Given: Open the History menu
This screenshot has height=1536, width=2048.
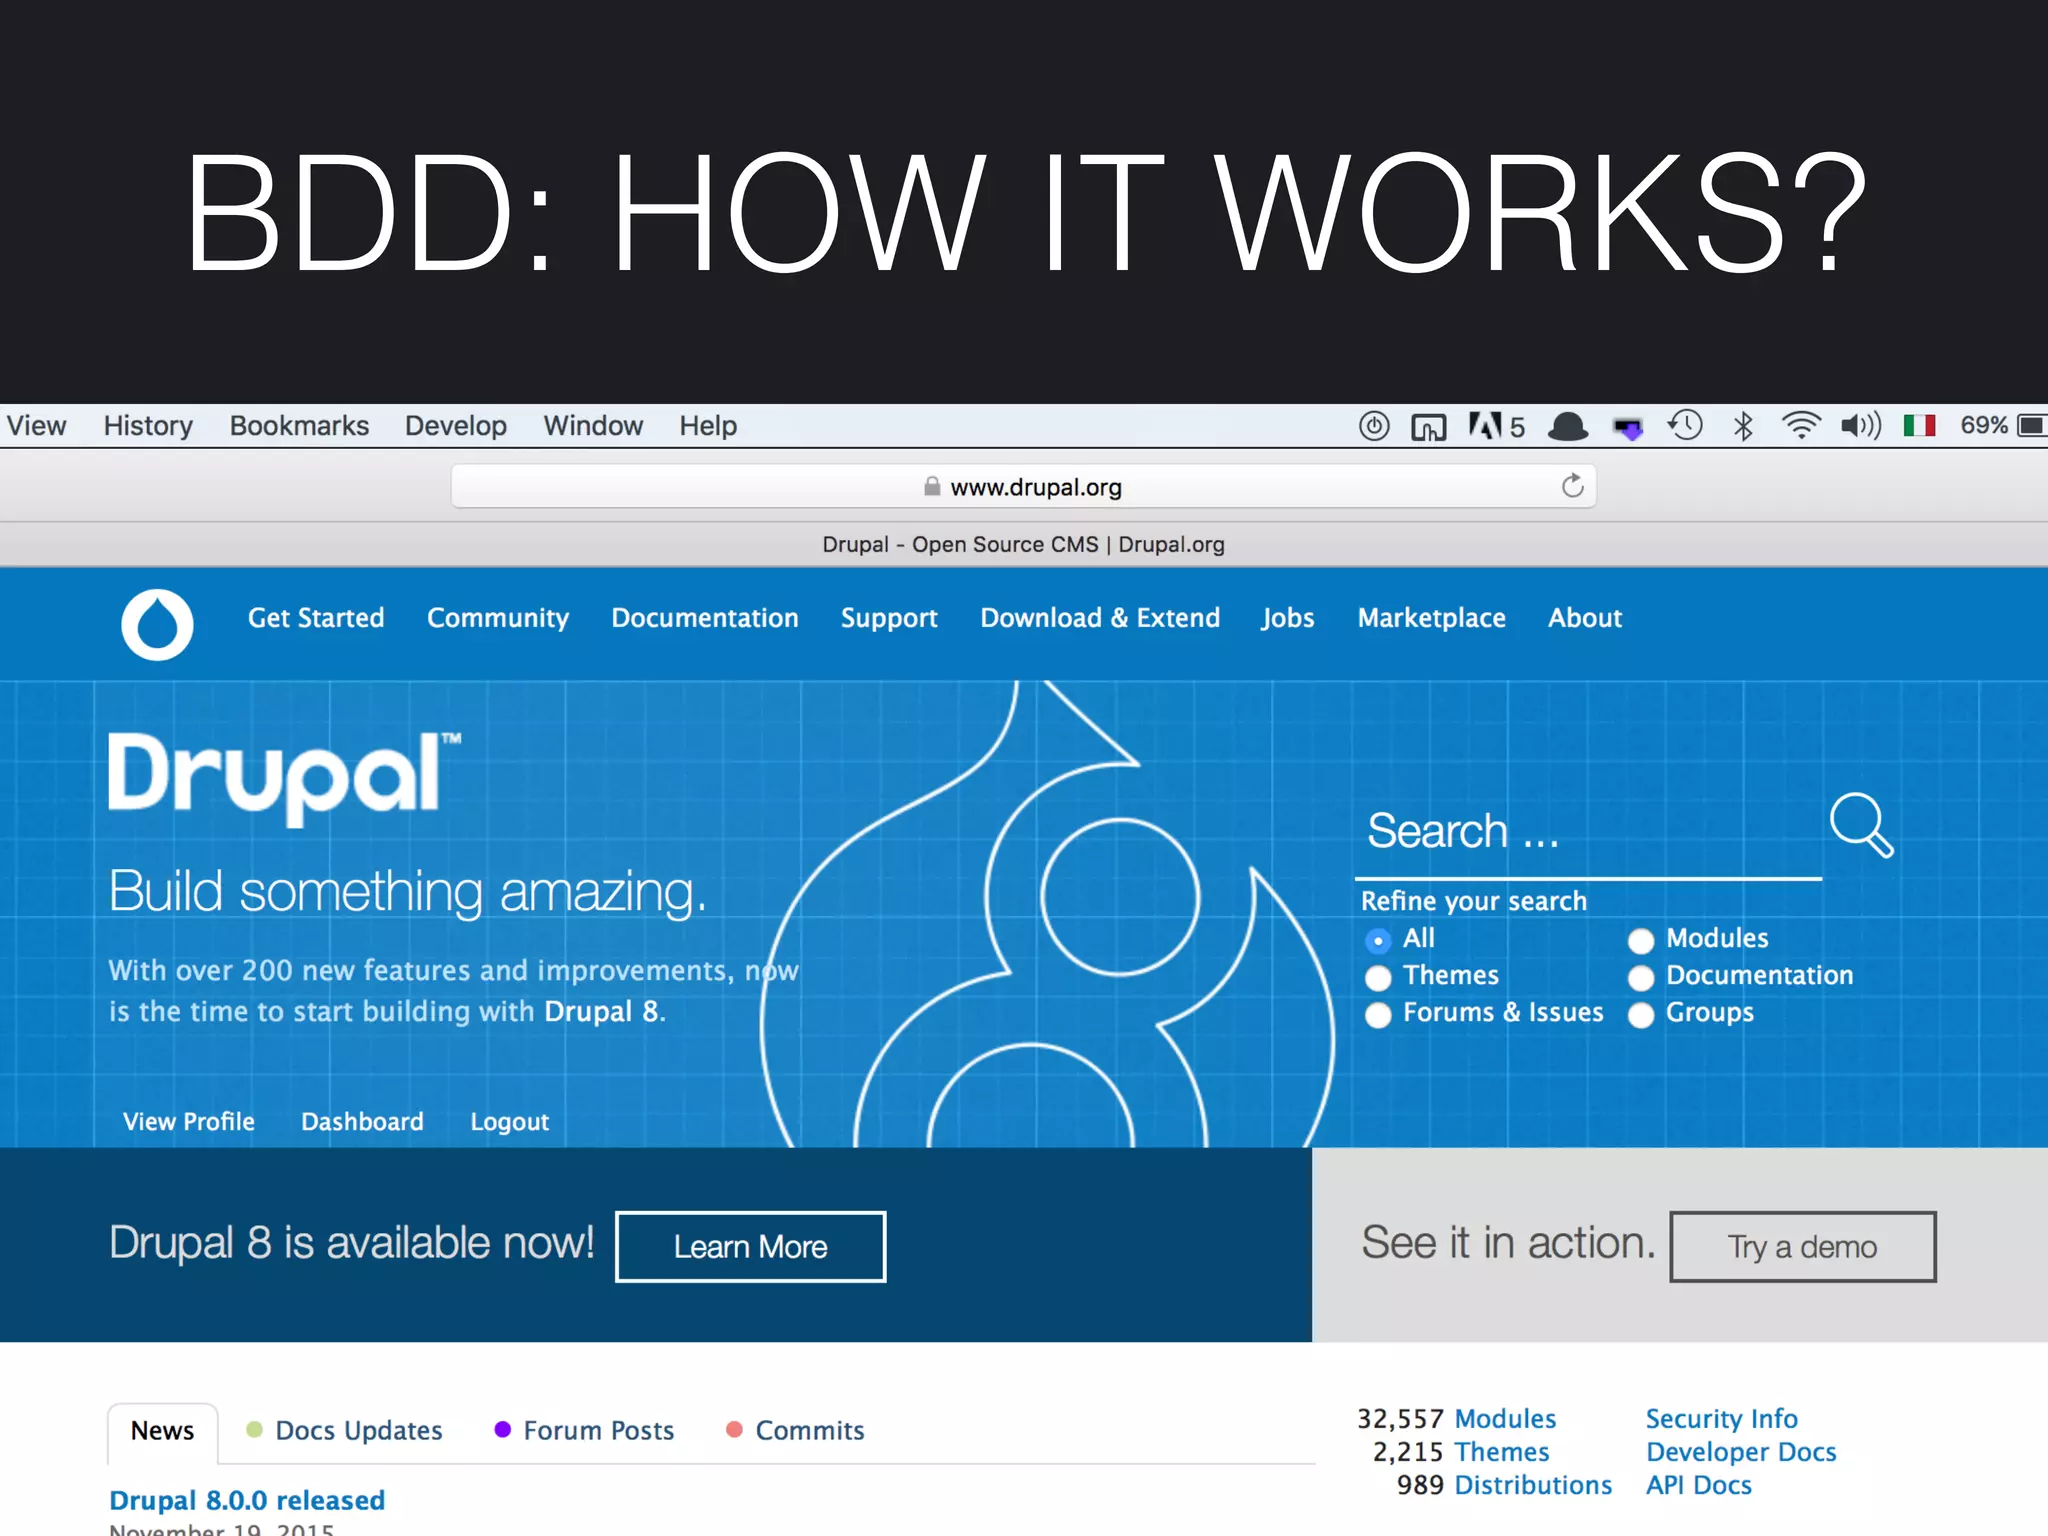Looking at the screenshot, I should pyautogui.click(x=148, y=426).
